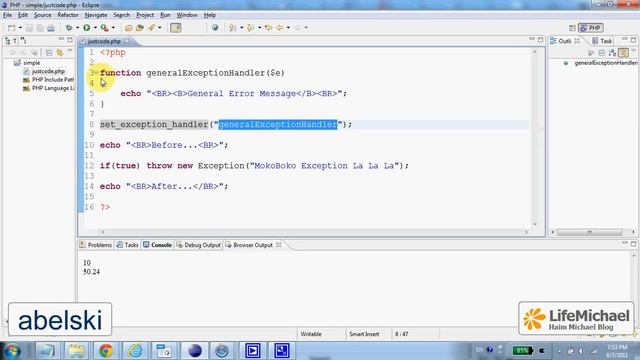640x360 pixels.
Task: Open Google Chrome from the taskbar
Action: [x=106, y=351]
